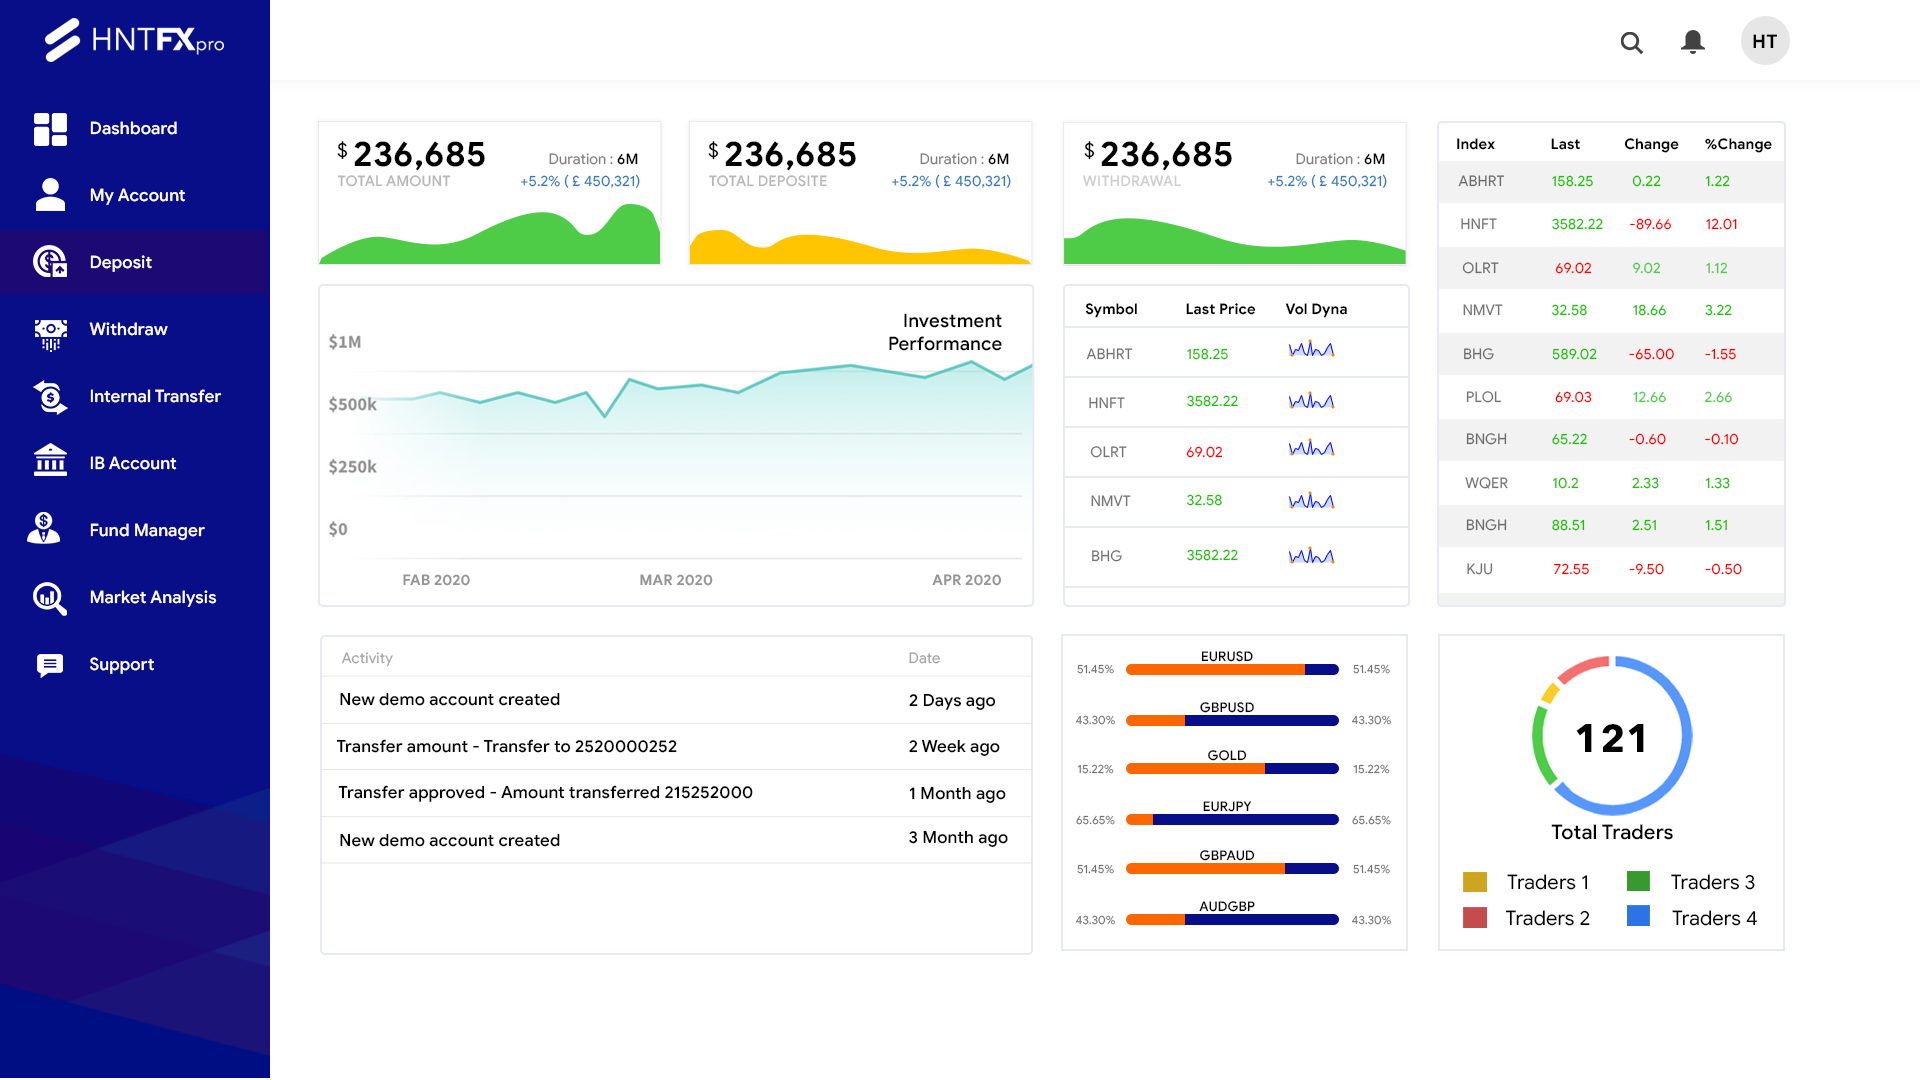Click the blue Traders 4 swatch
1920x1080 pixels.
[x=1638, y=916]
